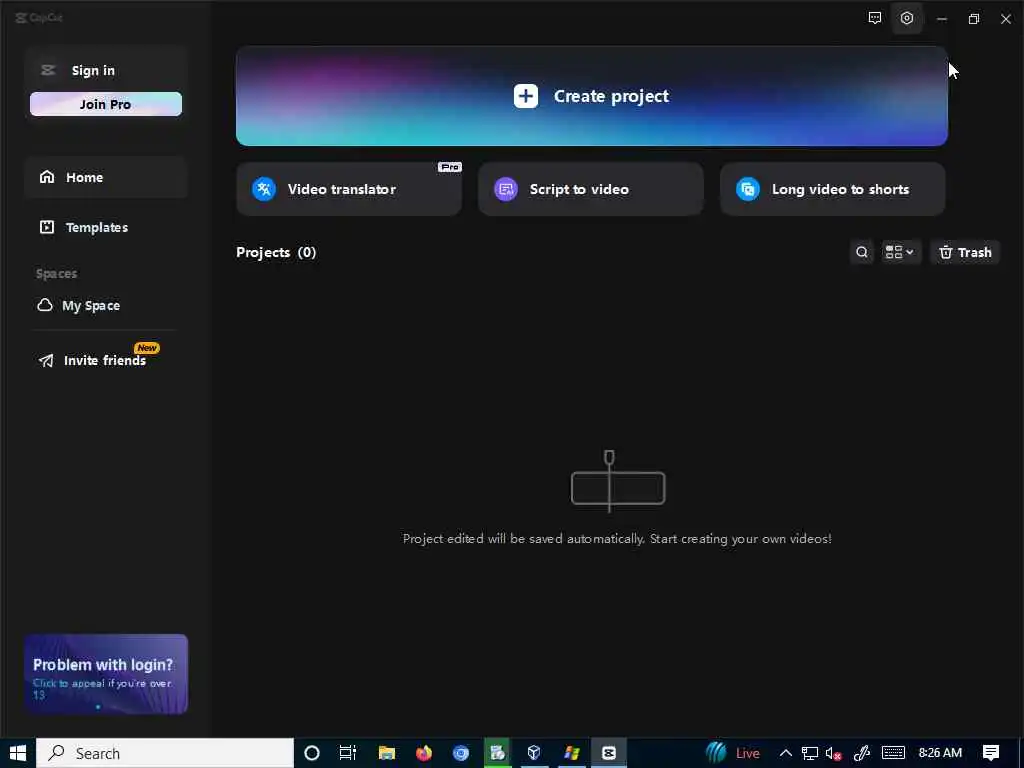This screenshot has height=768, width=1024.
Task: Expand the project view layout dropdown
Action: point(900,252)
